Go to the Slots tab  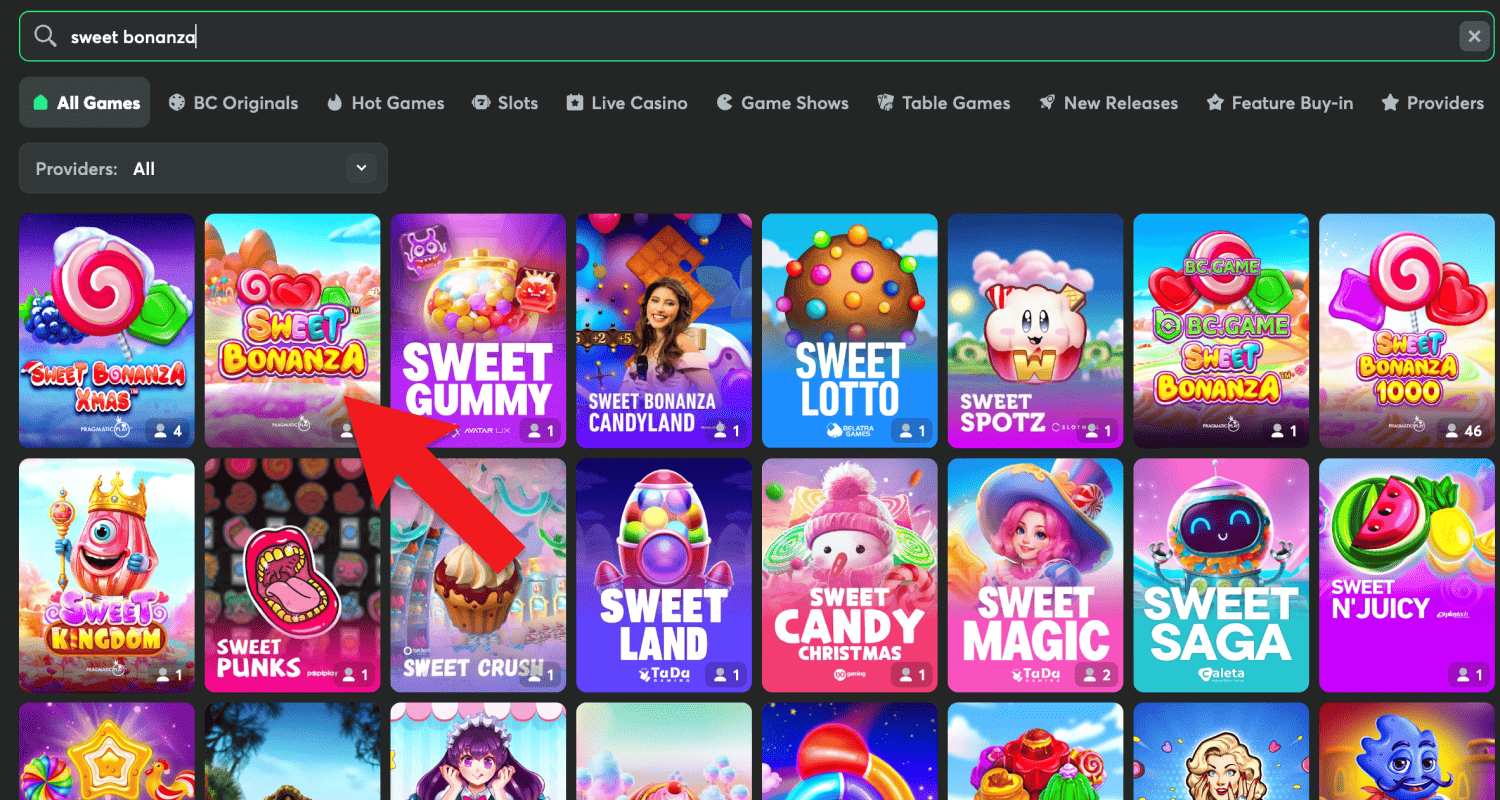(505, 102)
